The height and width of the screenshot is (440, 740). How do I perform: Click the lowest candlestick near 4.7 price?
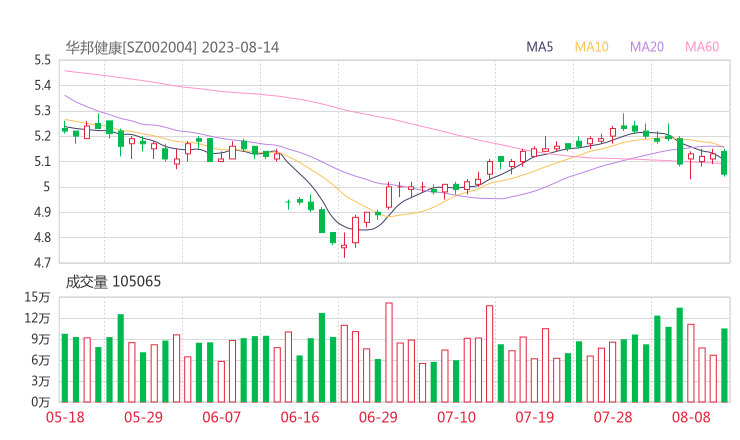coord(344,246)
